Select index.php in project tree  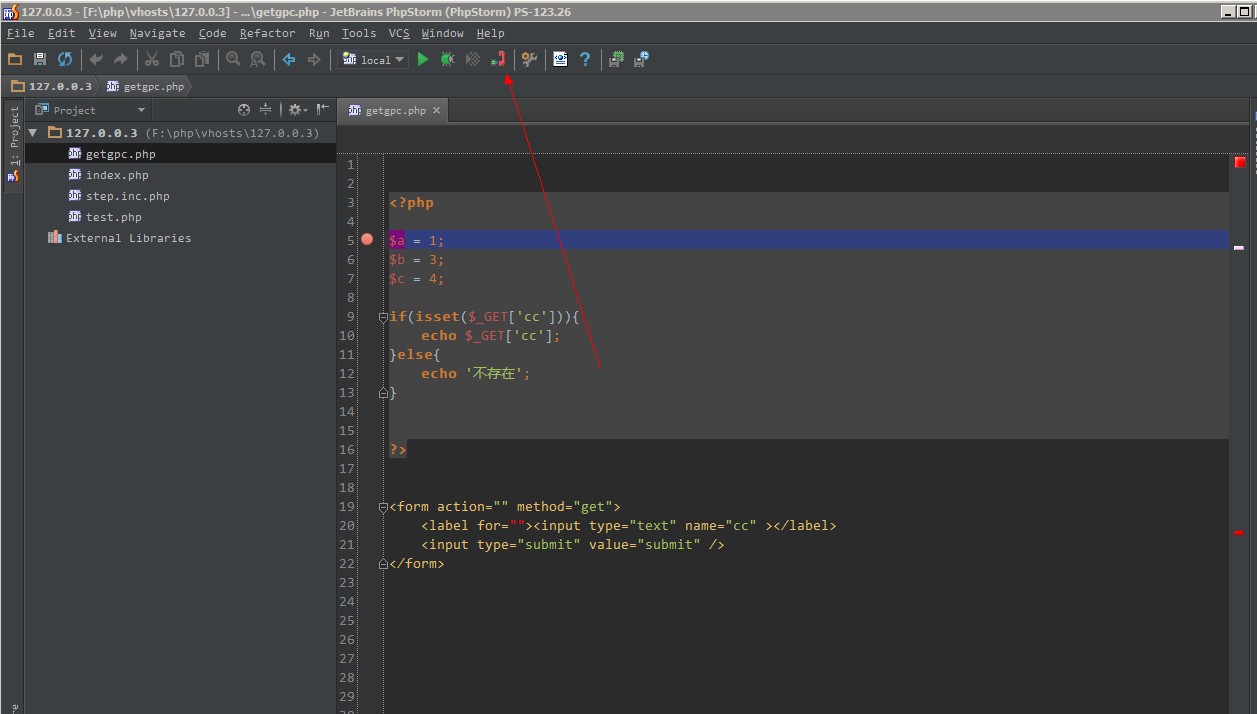point(180,175)
